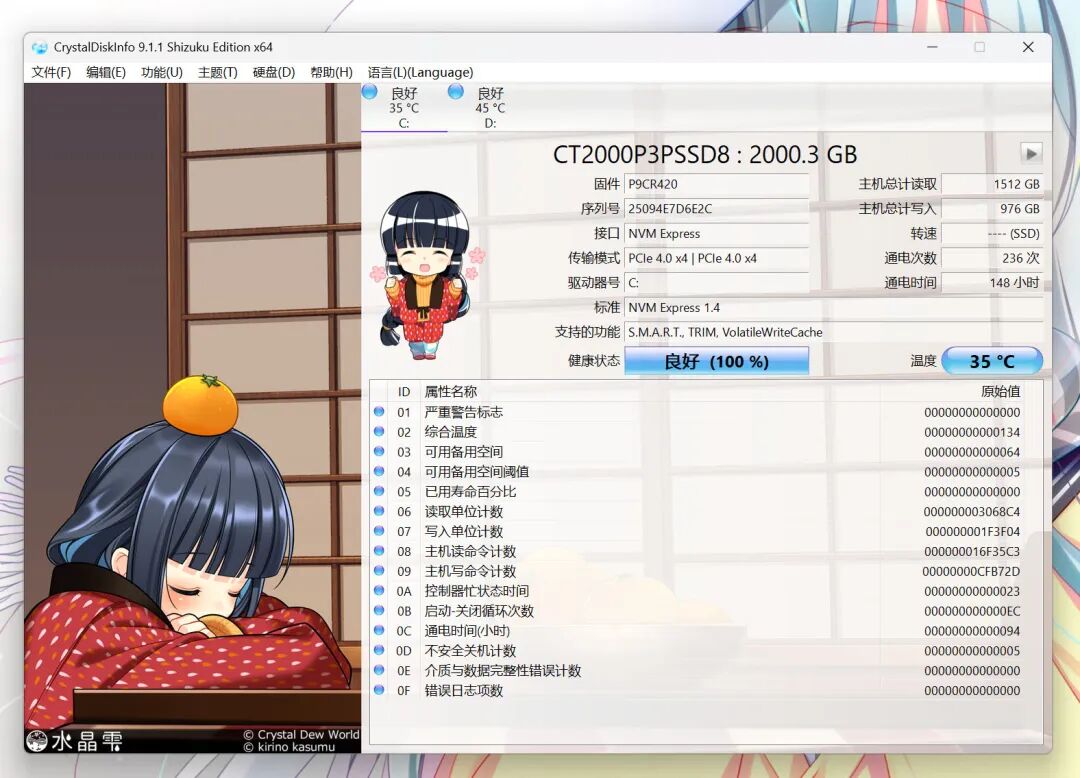The image size is (1080, 778).
Task: Click raw value 000000000000EC
Action: pos(972,611)
